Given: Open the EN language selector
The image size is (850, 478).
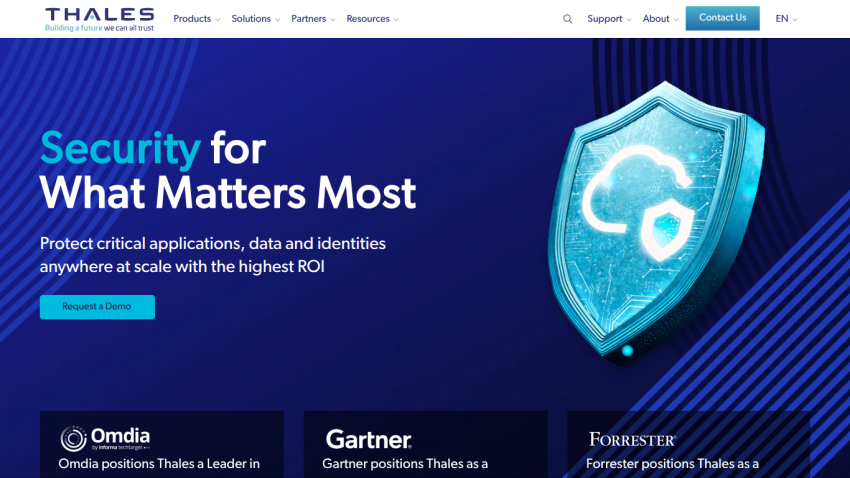Looking at the screenshot, I should click(786, 19).
